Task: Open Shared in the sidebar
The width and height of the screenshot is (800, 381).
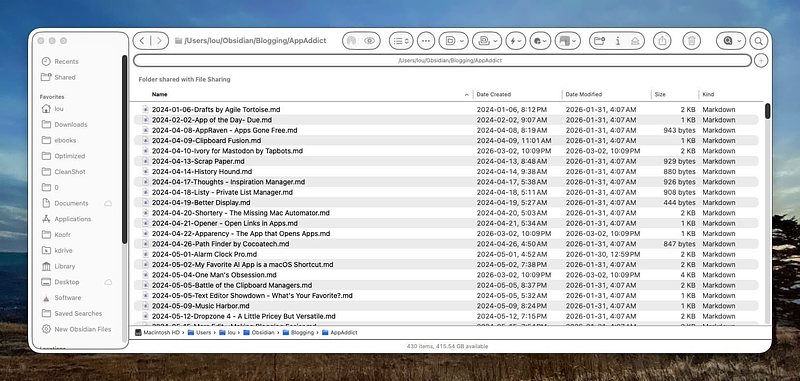Action: coord(65,78)
